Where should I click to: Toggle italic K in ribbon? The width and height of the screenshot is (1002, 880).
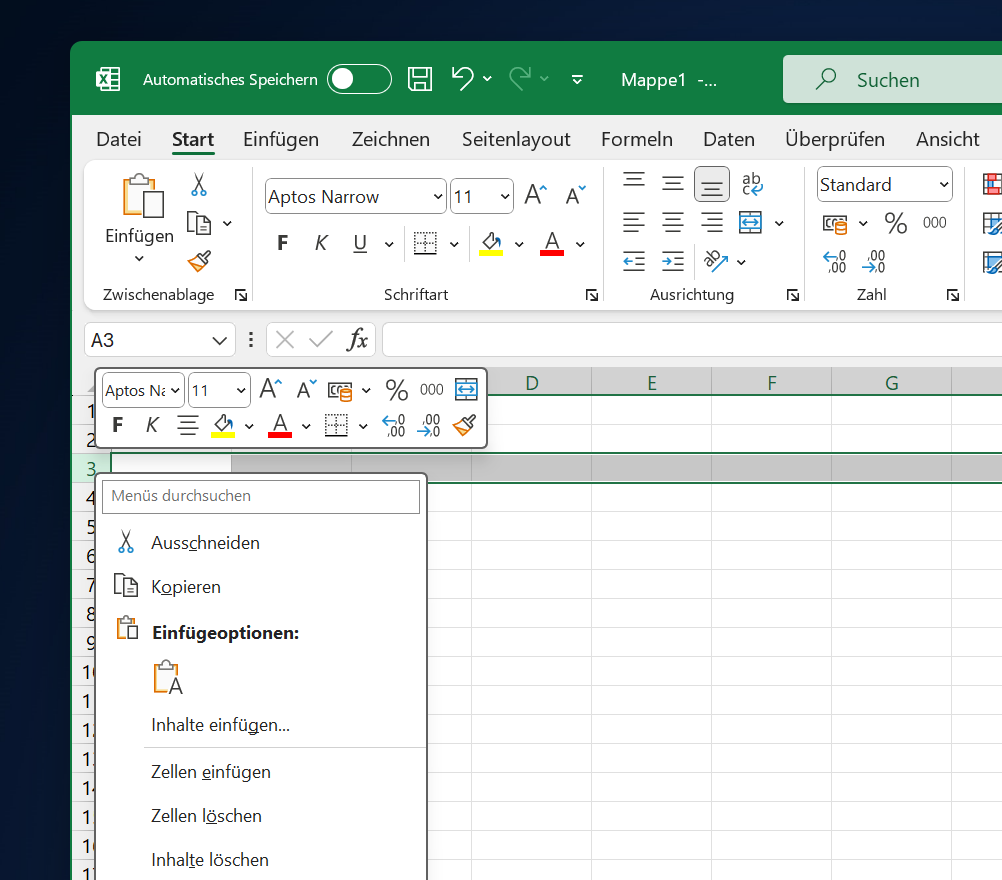click(x=321, y=243)
